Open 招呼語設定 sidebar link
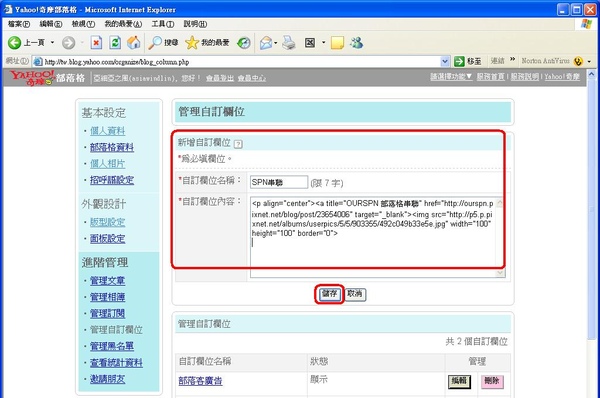The width and height of the screenshot is (600, 398). [112, 180]
